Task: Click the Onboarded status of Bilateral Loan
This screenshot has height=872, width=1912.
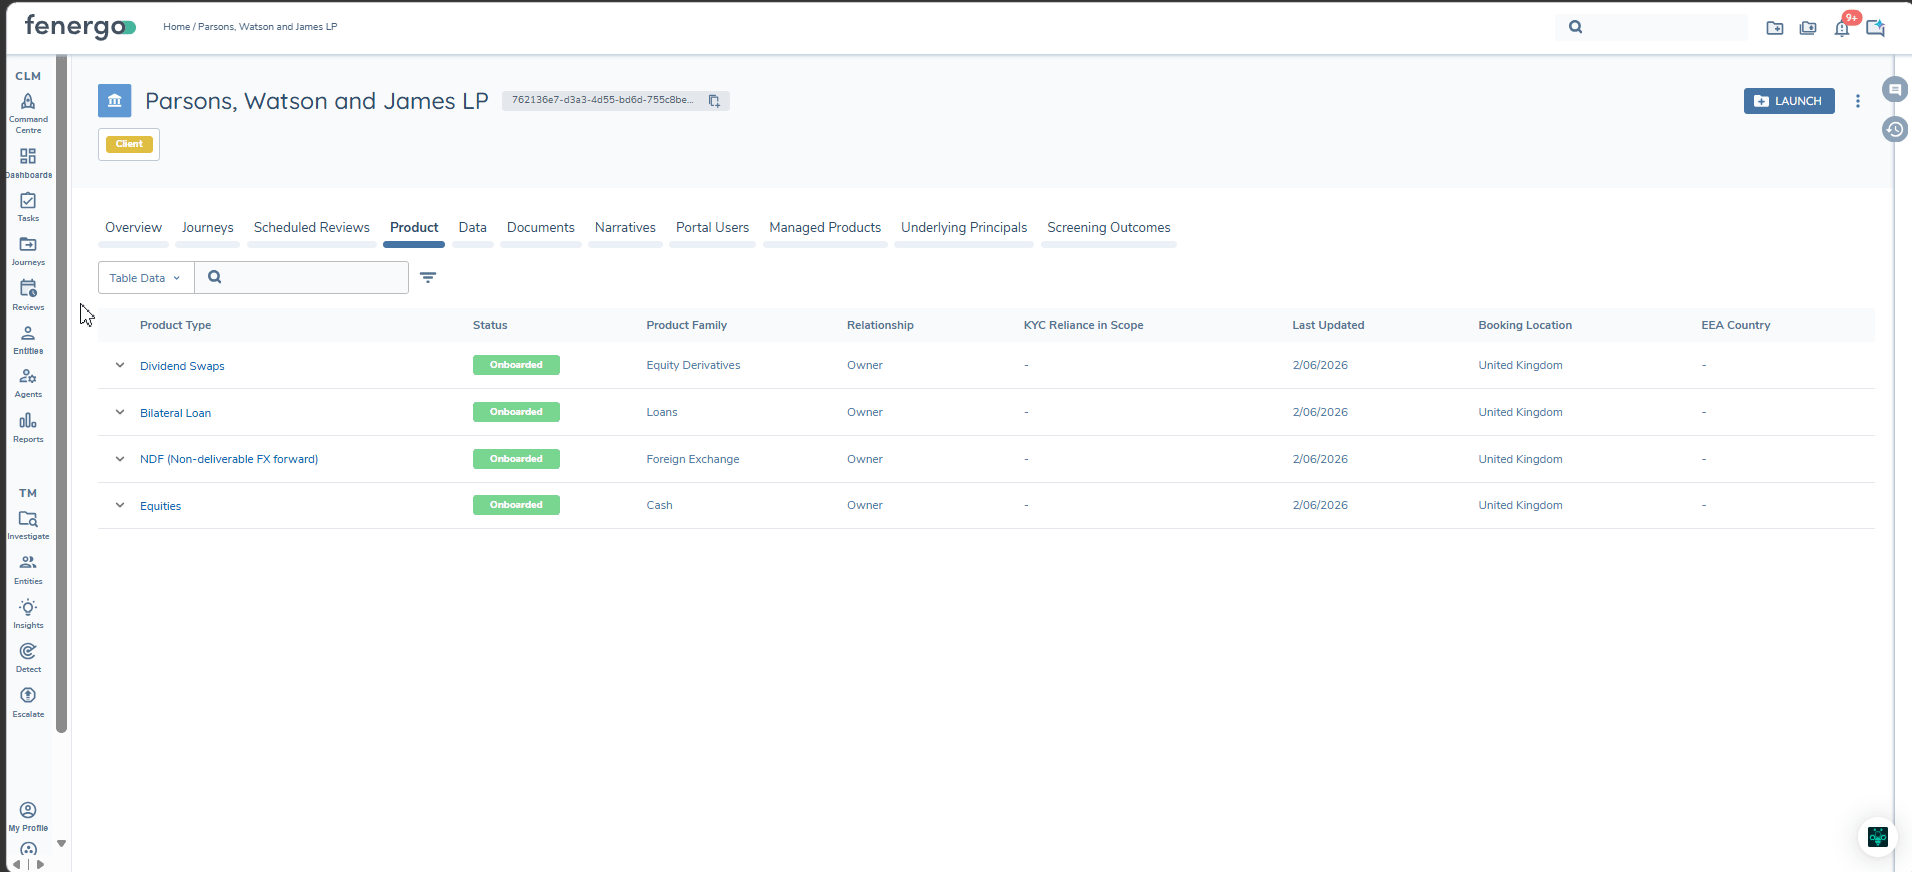Action: (x=516, y=412)
